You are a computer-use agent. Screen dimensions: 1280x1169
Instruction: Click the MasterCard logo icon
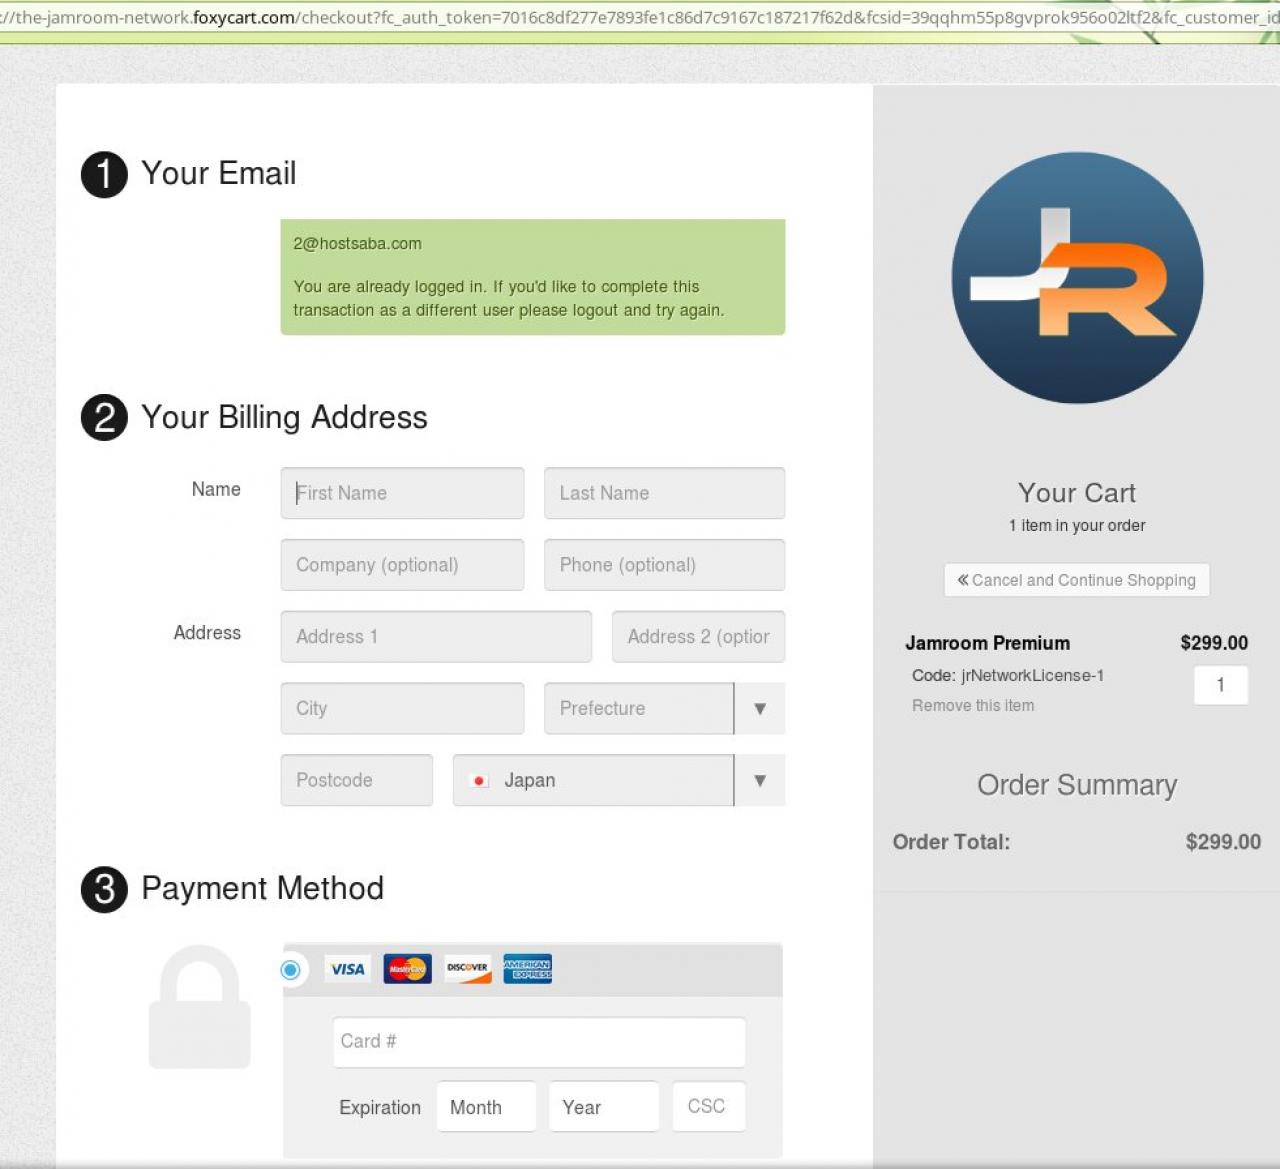pyautogui.click(x=407, y=969)
